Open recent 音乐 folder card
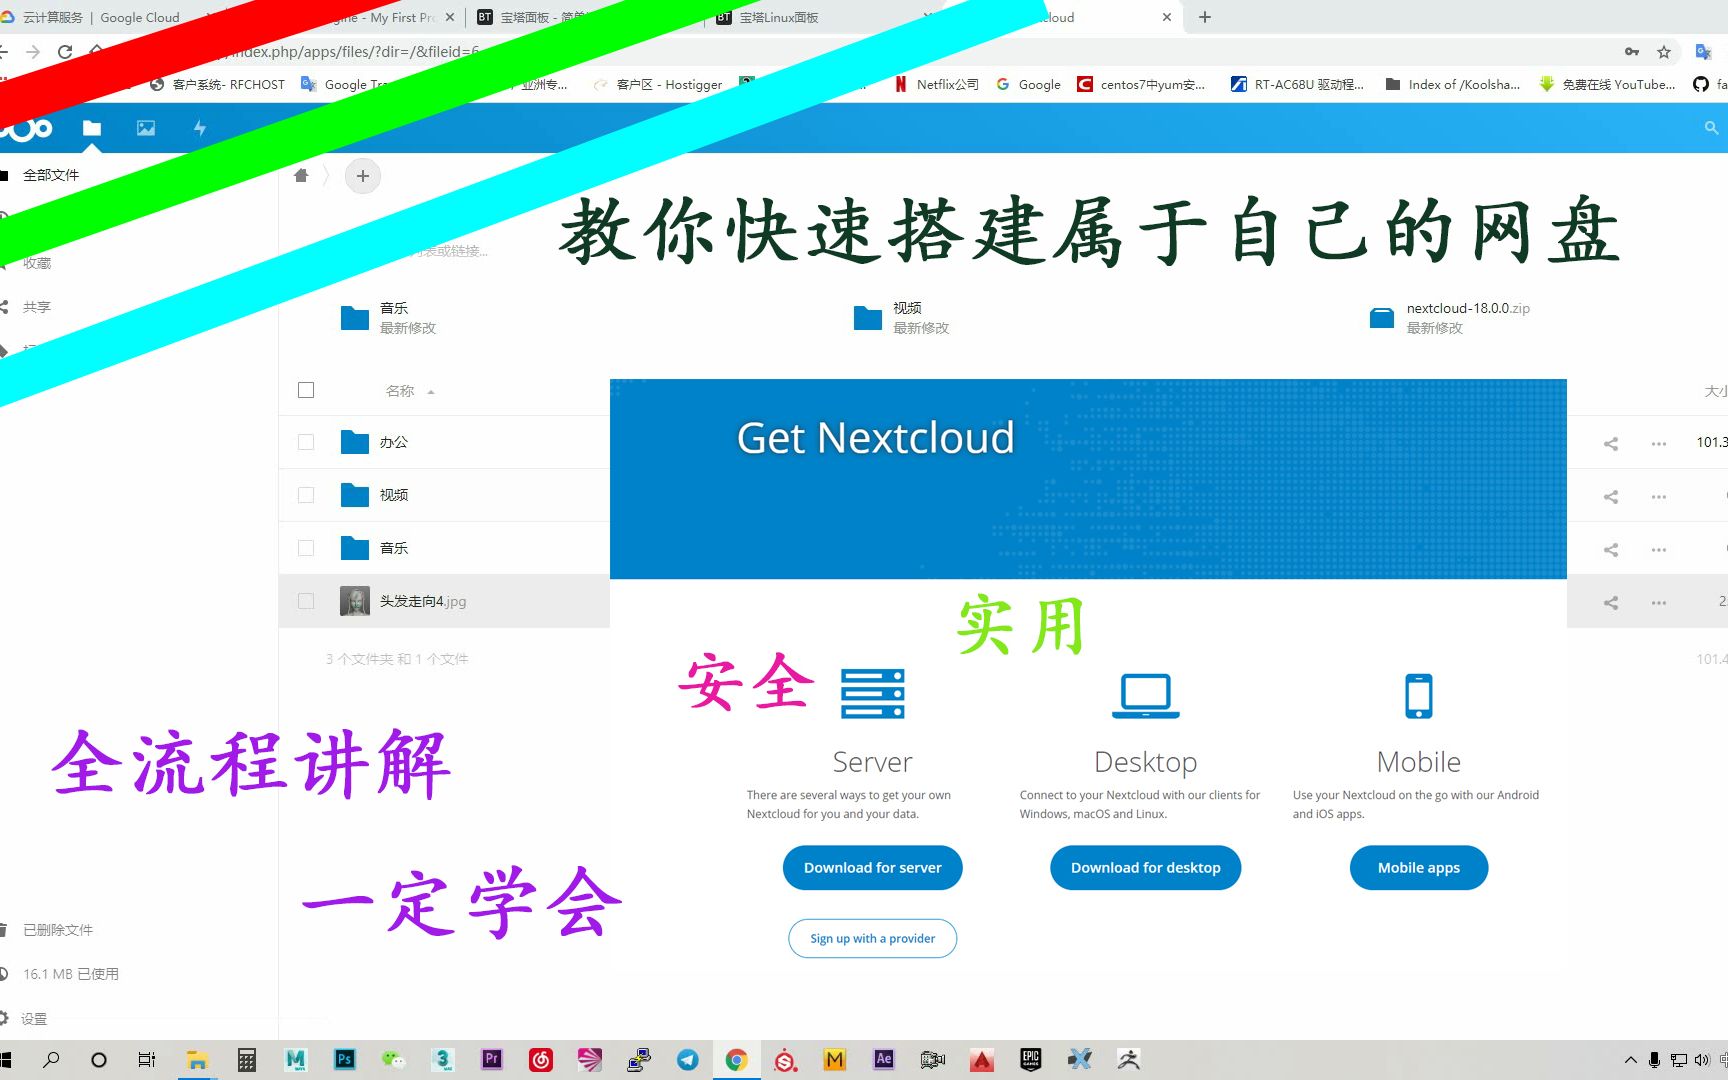 [x=390, y=317]
